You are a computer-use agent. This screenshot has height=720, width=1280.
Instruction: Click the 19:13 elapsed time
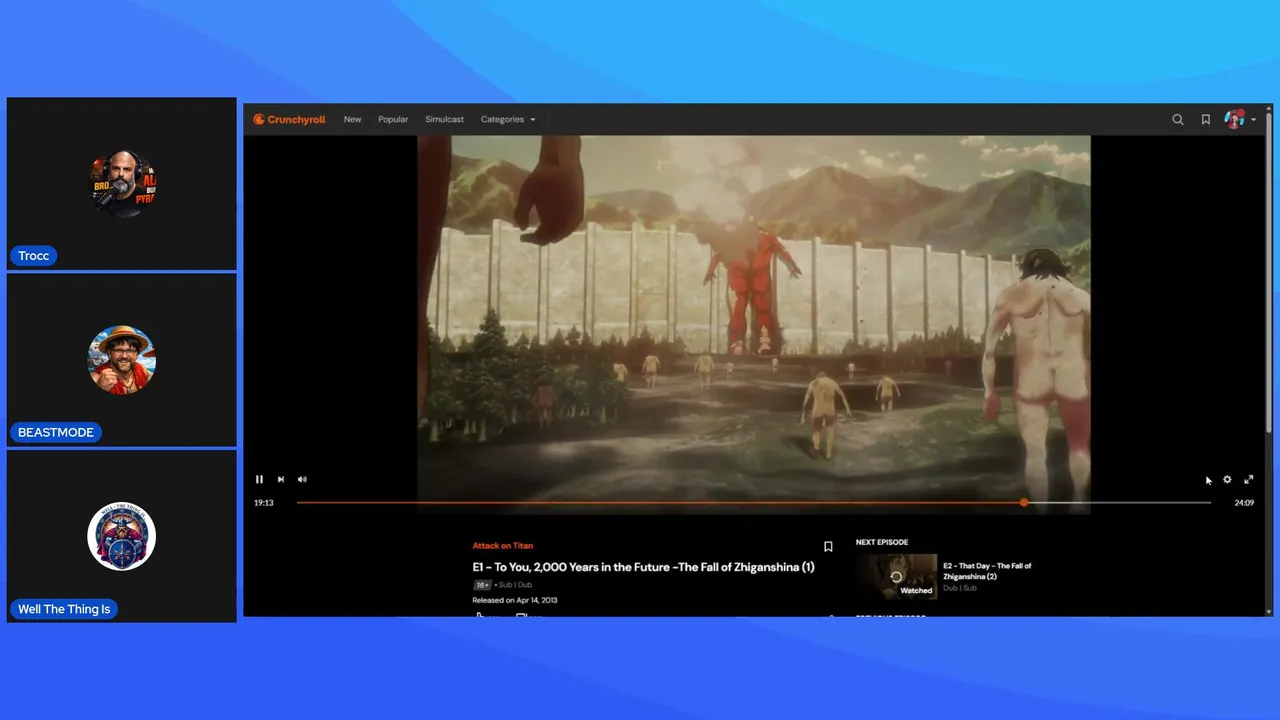(x=263, y=503)
